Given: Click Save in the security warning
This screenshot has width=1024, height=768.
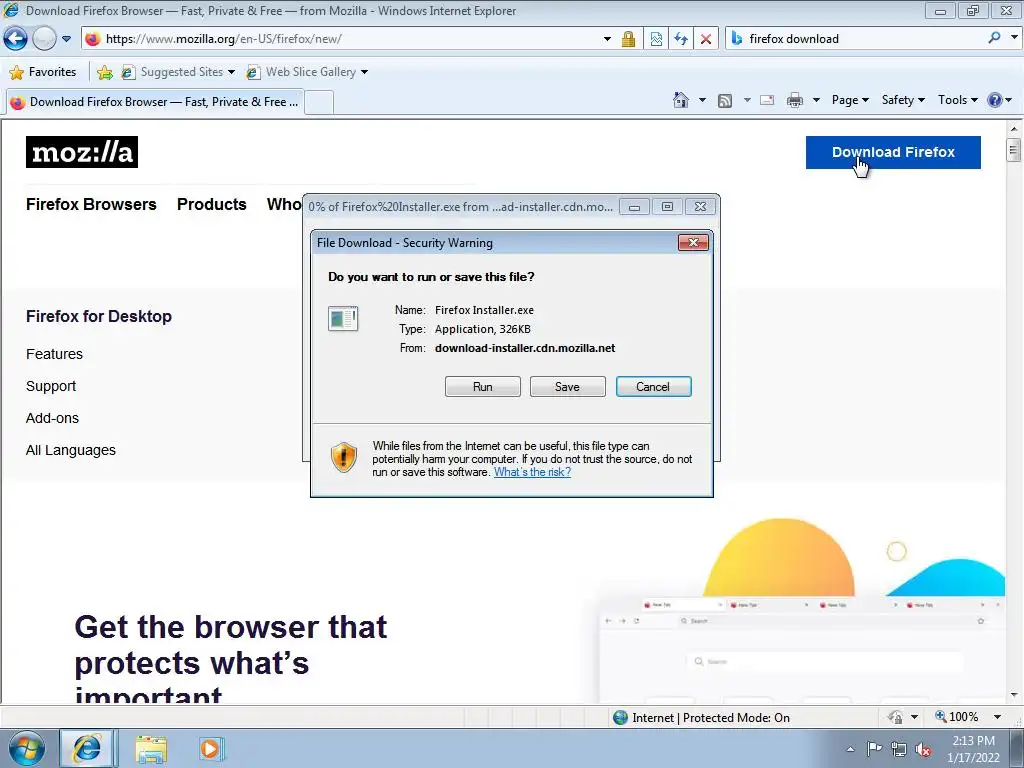Looking at the screenshot, I should [x=567, y=387].
